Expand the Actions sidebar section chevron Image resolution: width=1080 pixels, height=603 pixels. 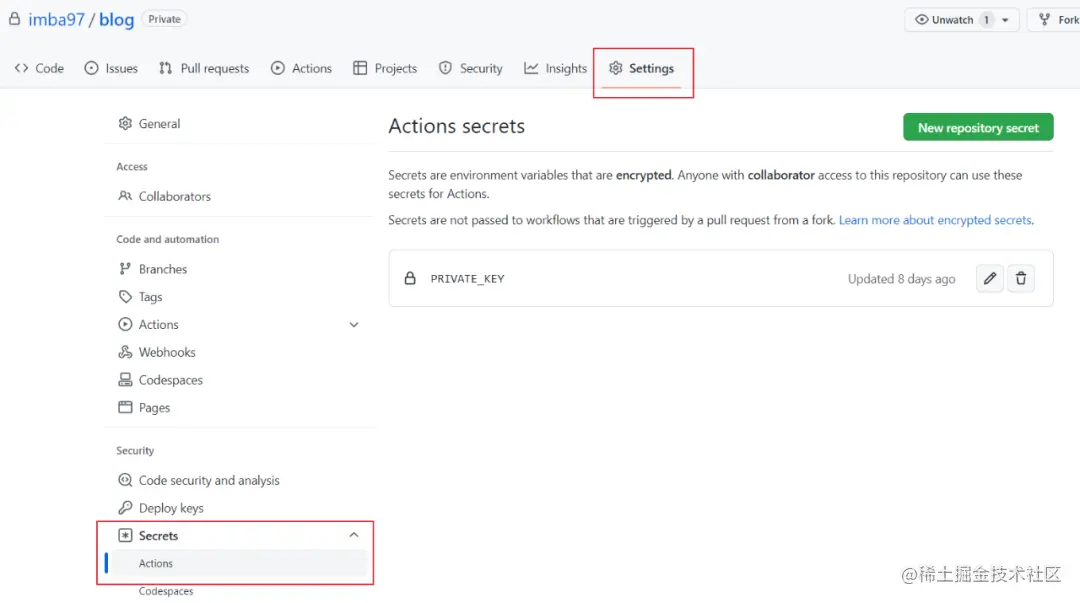coord(354,325)
